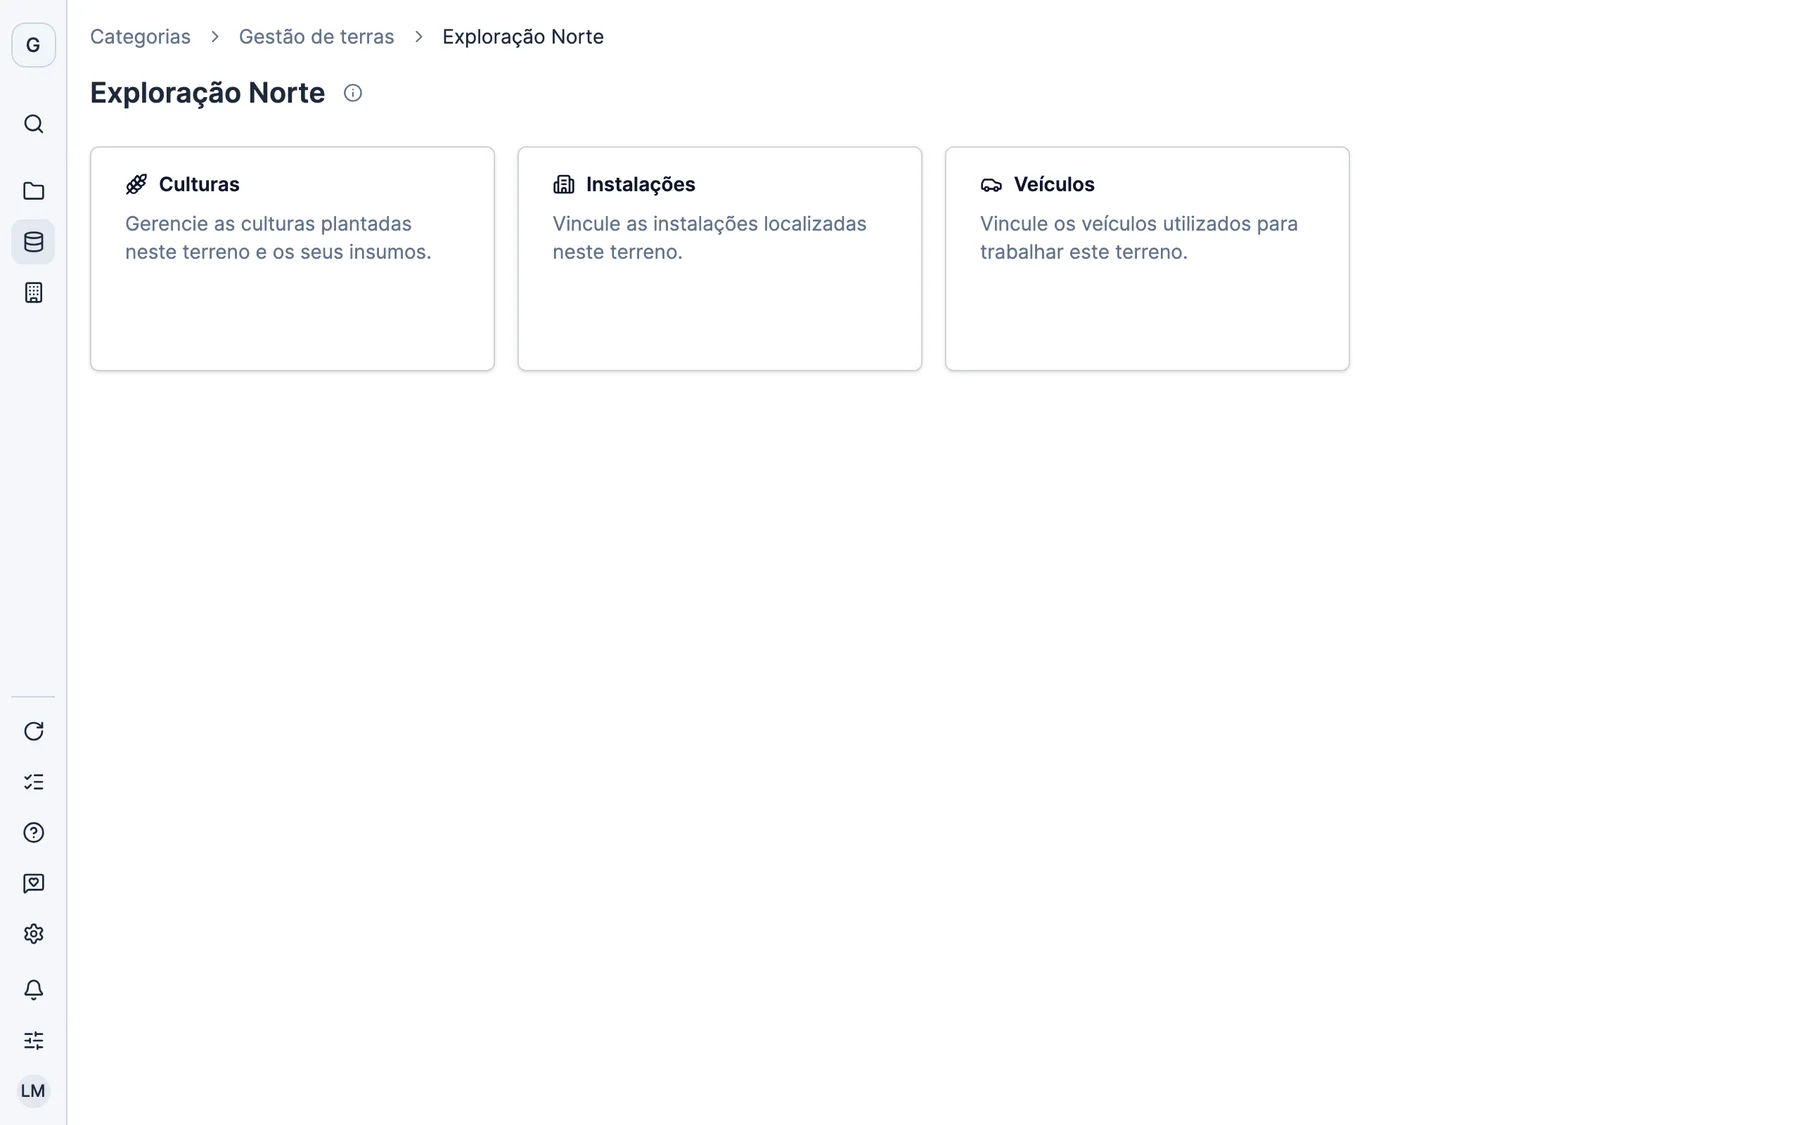Viewport: 1800px width, 1125px height.
Task: Open the search magnifier icon
Action: coord(33,124)
